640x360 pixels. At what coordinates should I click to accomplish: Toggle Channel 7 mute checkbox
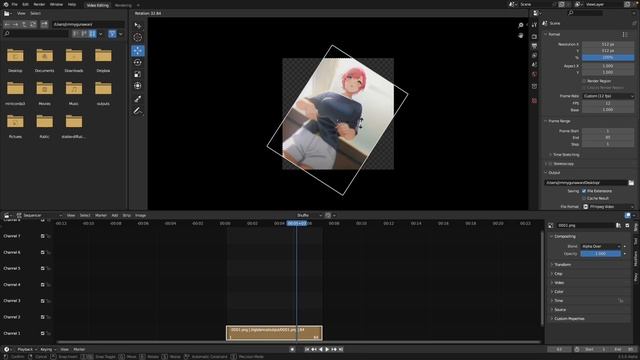point(42,236)
